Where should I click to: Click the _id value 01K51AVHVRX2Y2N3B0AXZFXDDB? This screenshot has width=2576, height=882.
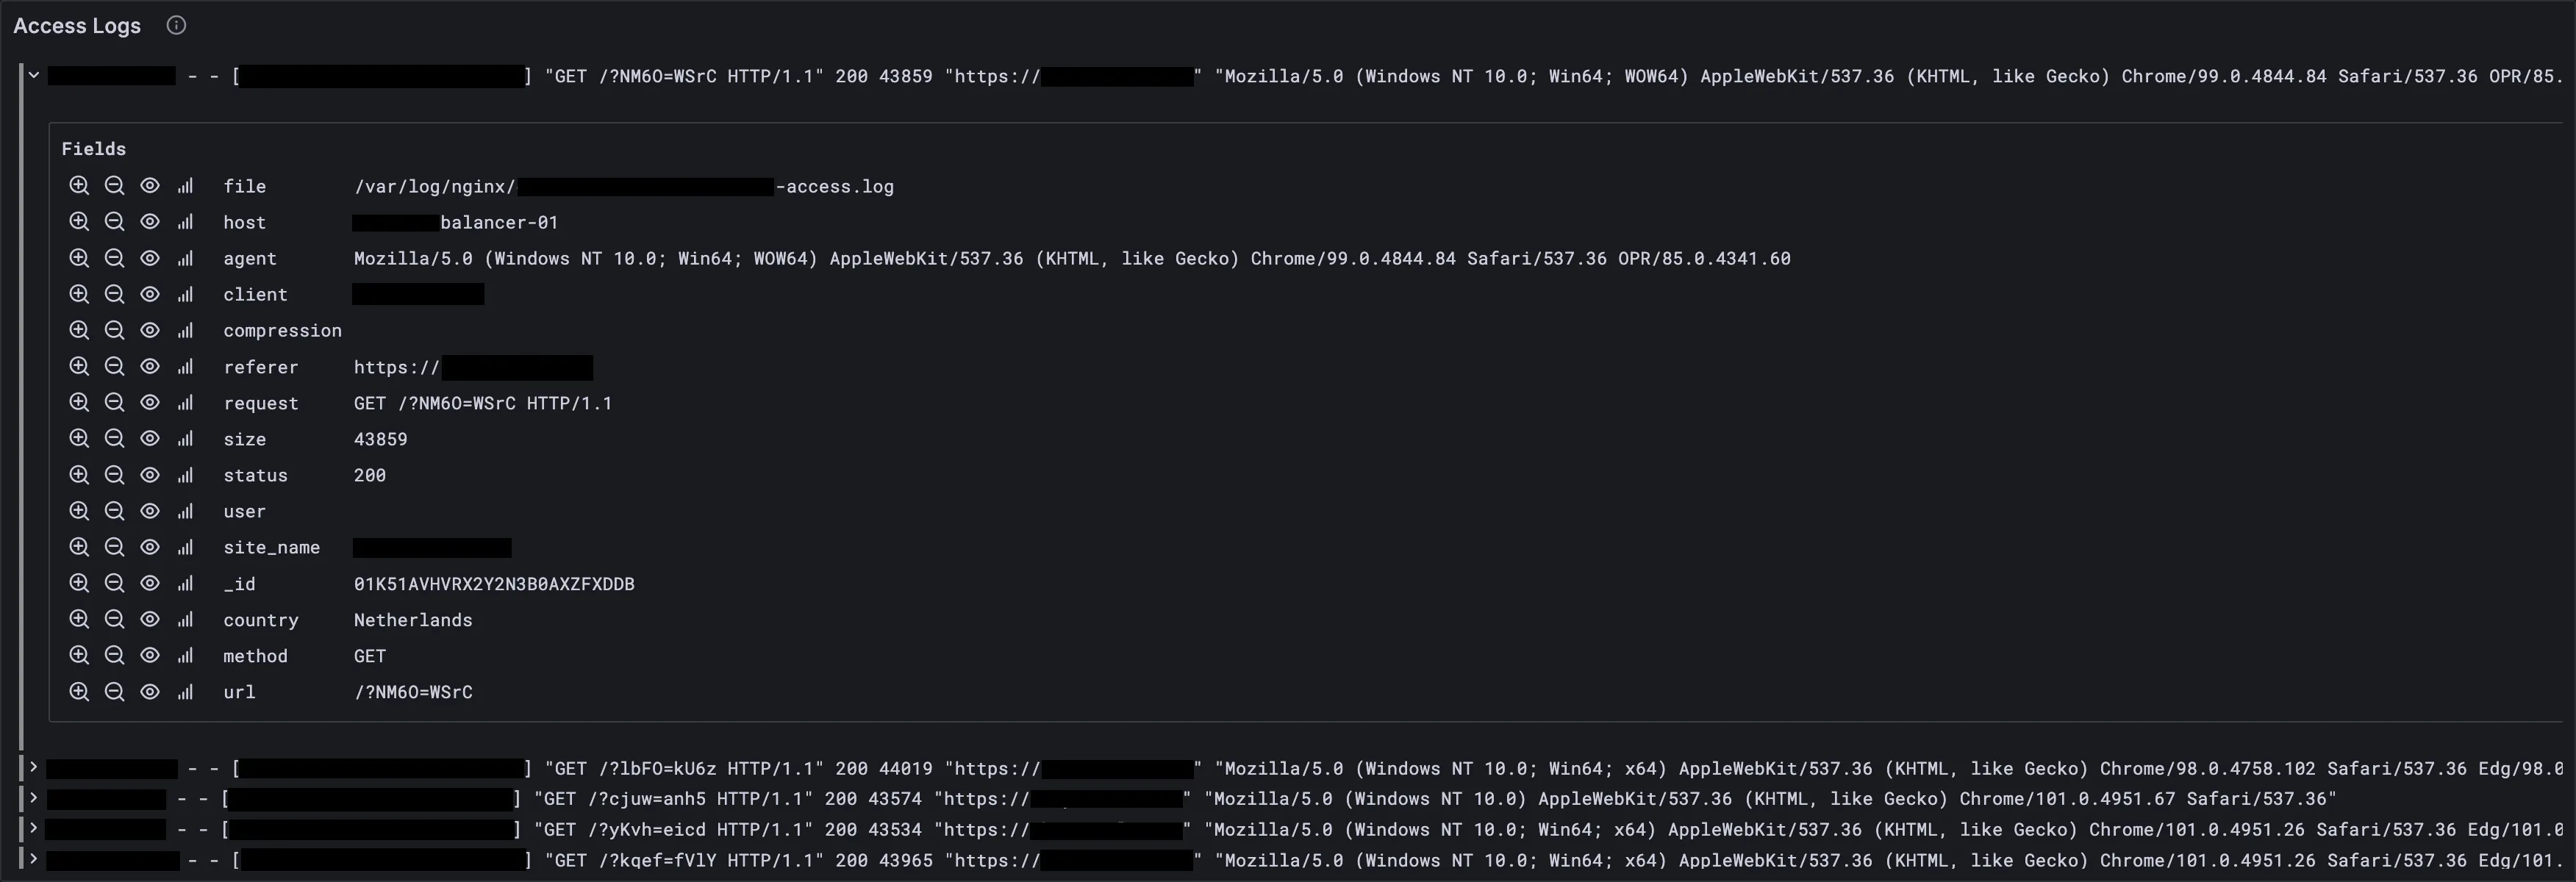(495, 583)
